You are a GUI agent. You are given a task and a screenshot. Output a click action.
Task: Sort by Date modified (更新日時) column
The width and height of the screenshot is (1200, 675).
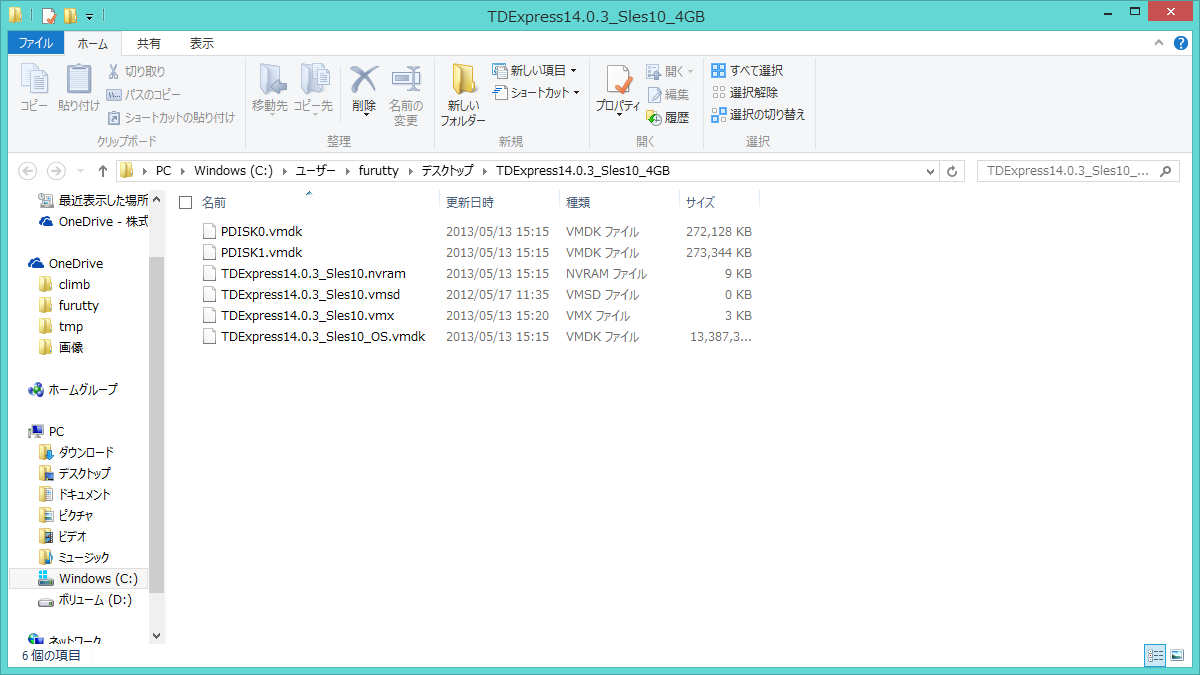click(x=469, y=202)
